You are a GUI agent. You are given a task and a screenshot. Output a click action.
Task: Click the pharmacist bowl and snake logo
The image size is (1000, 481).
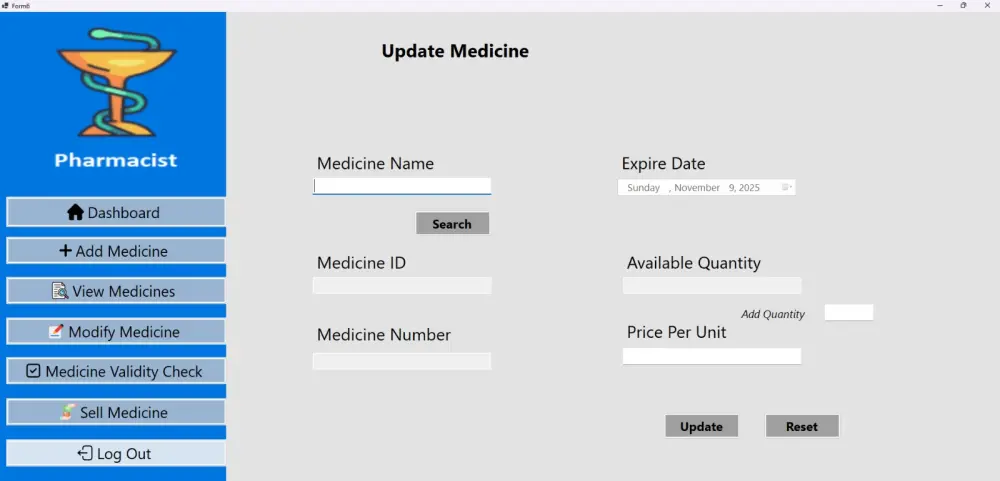[x=116, y=82]
